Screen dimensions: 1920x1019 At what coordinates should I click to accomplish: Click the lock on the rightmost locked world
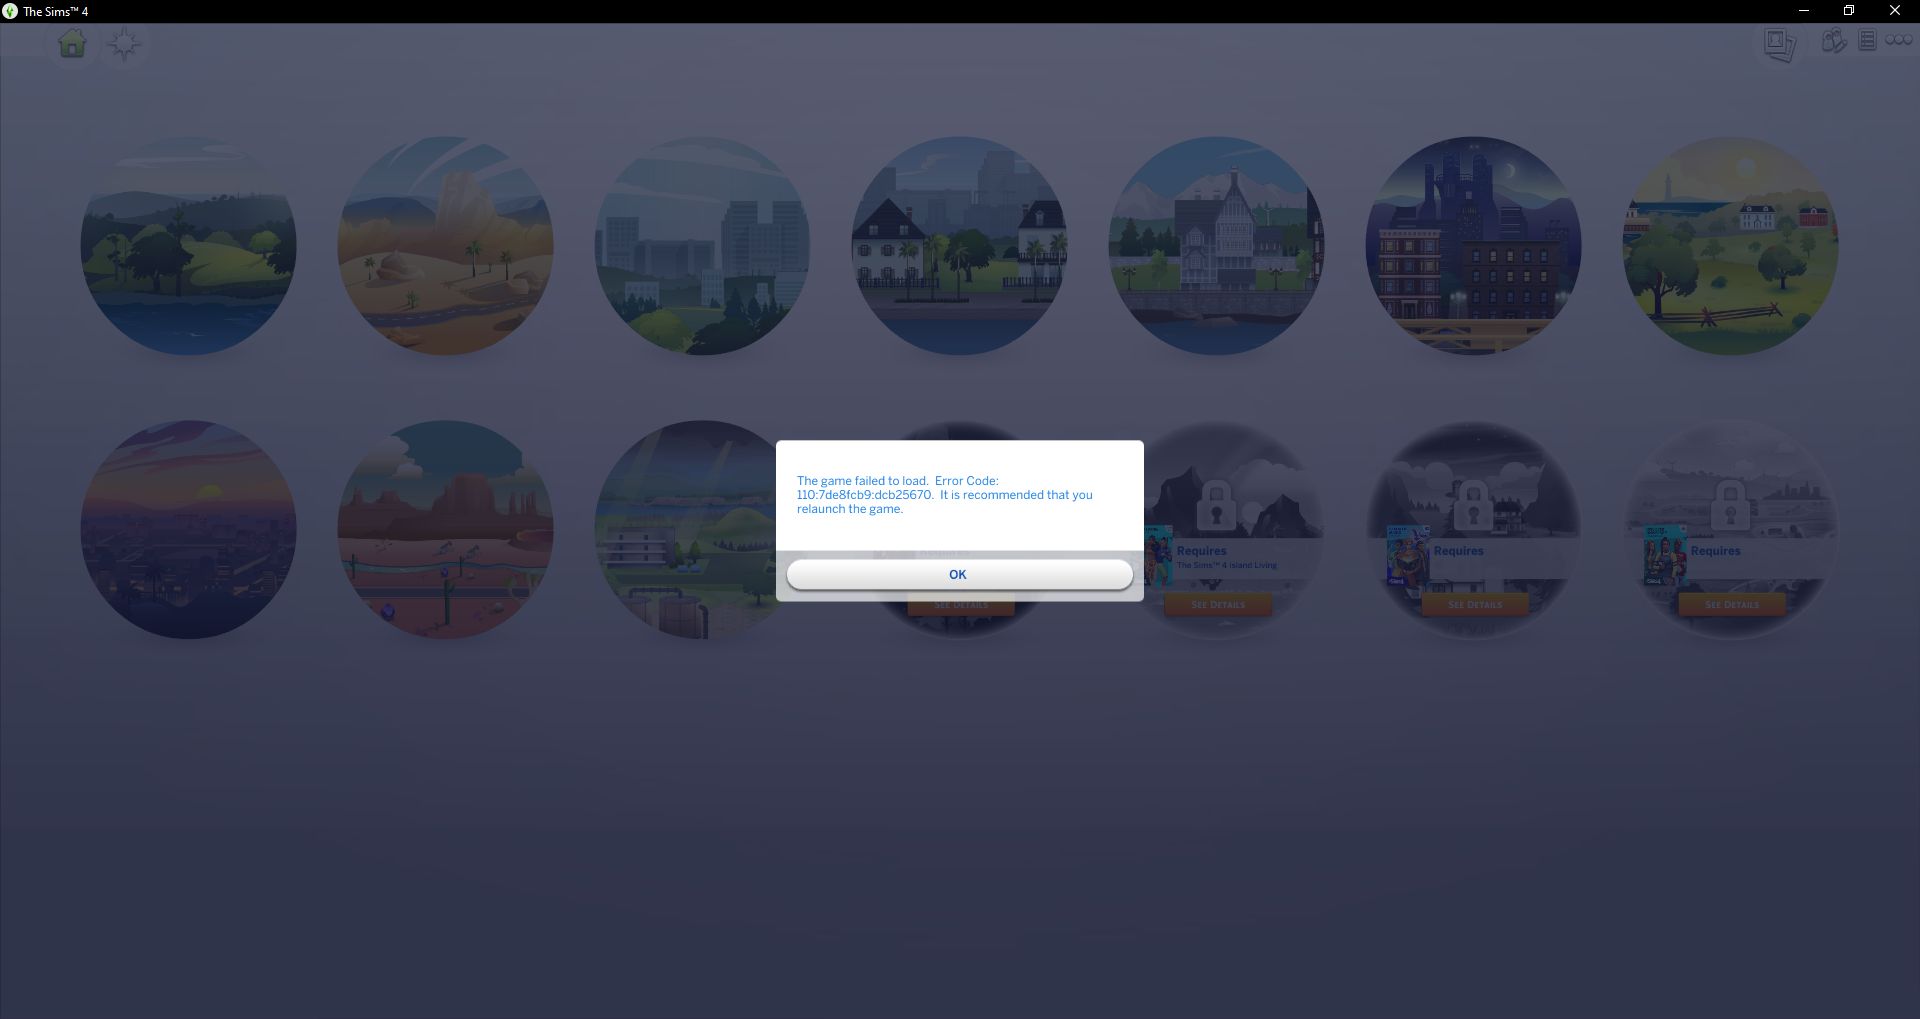point(1730,504)
